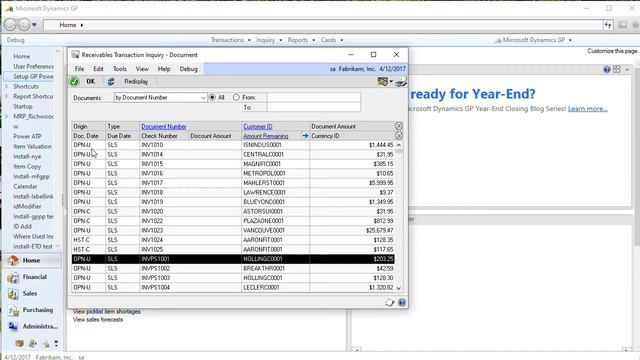
Task: Click the blue help icon at the inquiry window bottom
Action: click(x=402, y=302)
